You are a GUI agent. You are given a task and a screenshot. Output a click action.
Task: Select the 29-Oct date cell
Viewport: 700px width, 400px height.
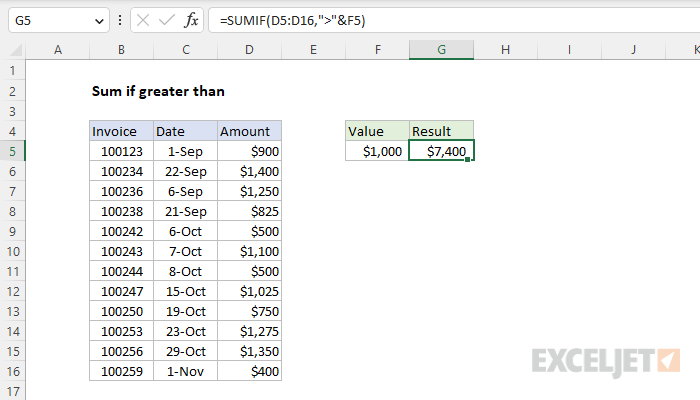[x=185, y=351]
